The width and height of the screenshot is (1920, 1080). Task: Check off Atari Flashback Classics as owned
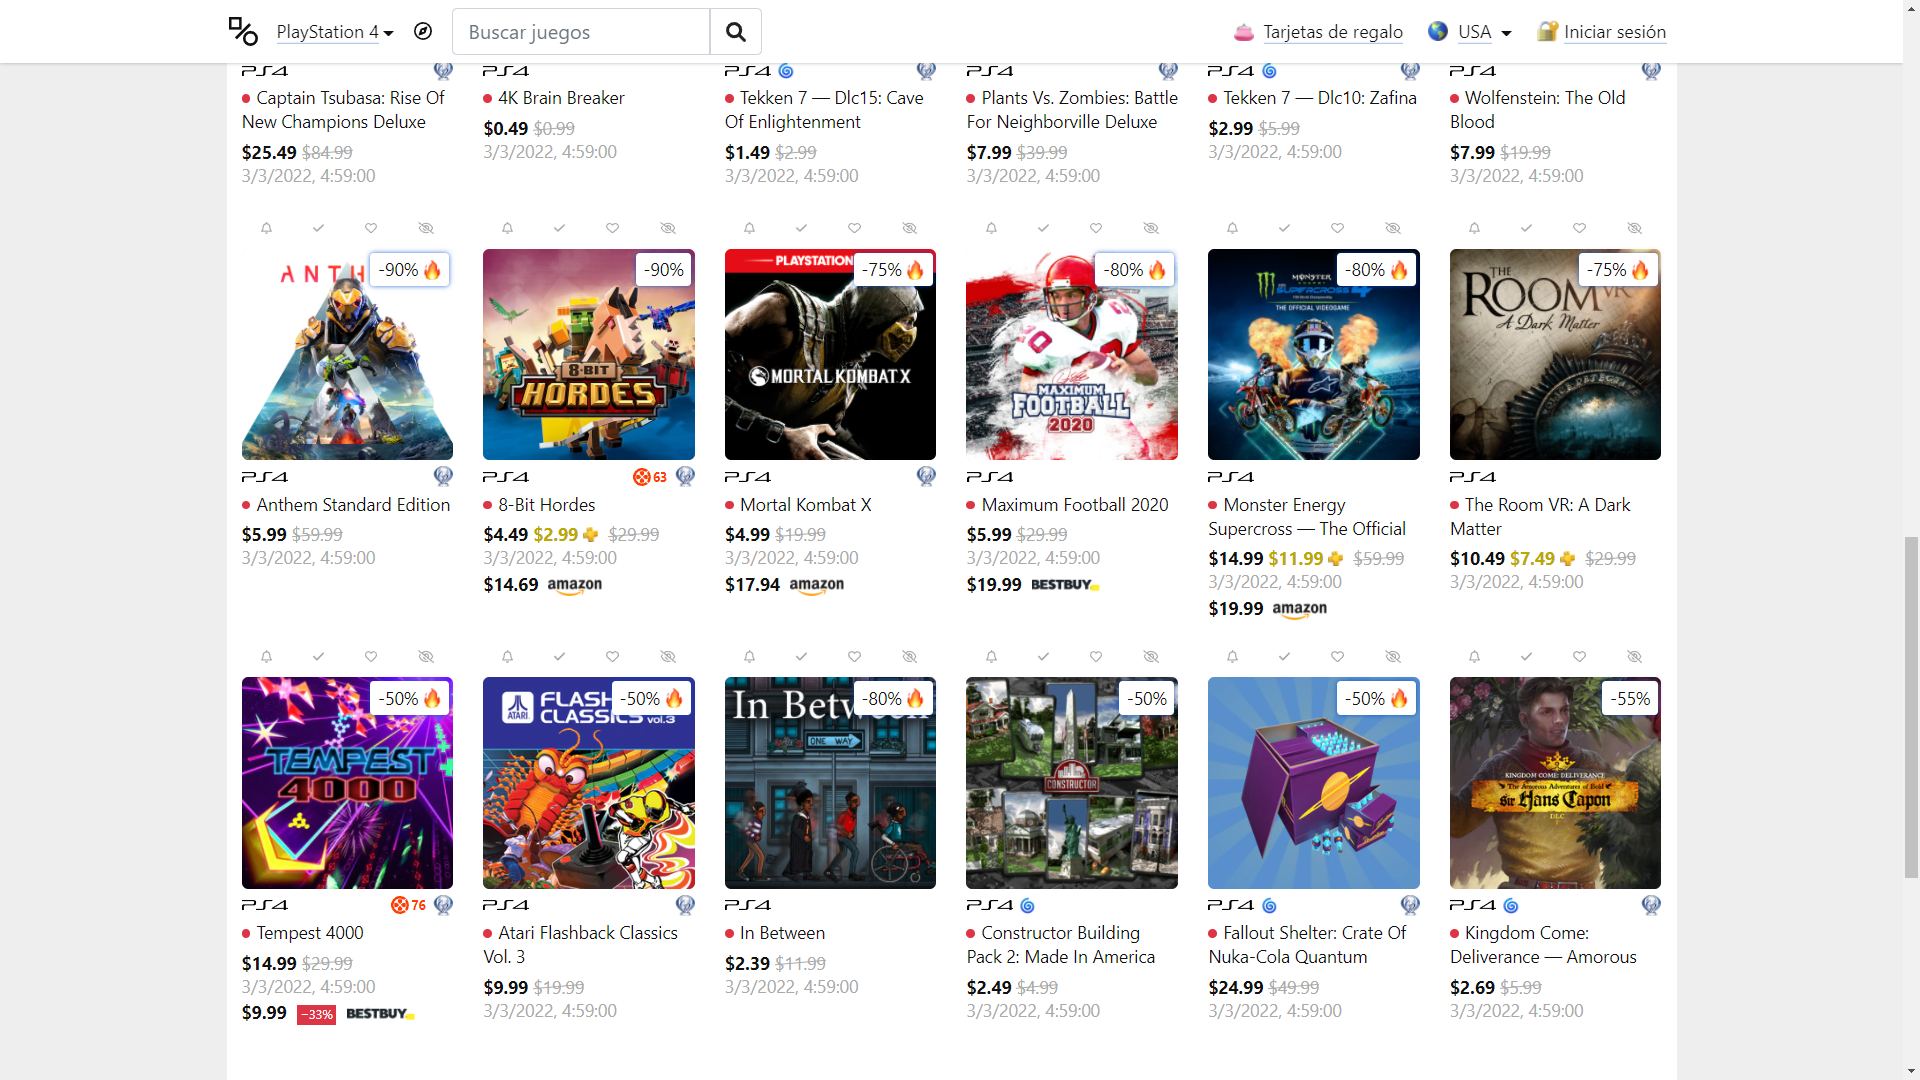point(559,657)
